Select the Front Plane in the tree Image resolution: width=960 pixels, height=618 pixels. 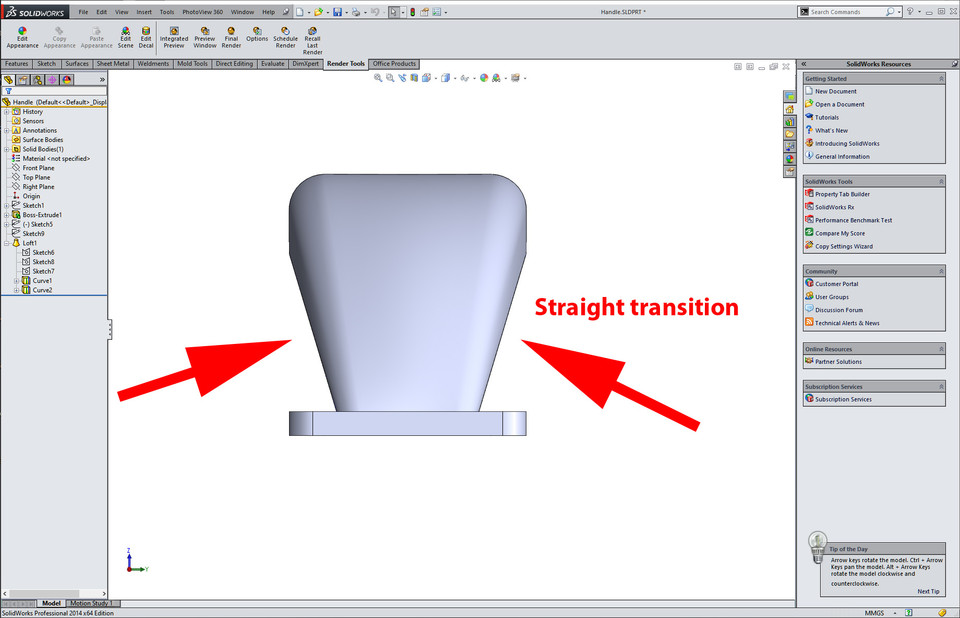click(x=40, y=168)
